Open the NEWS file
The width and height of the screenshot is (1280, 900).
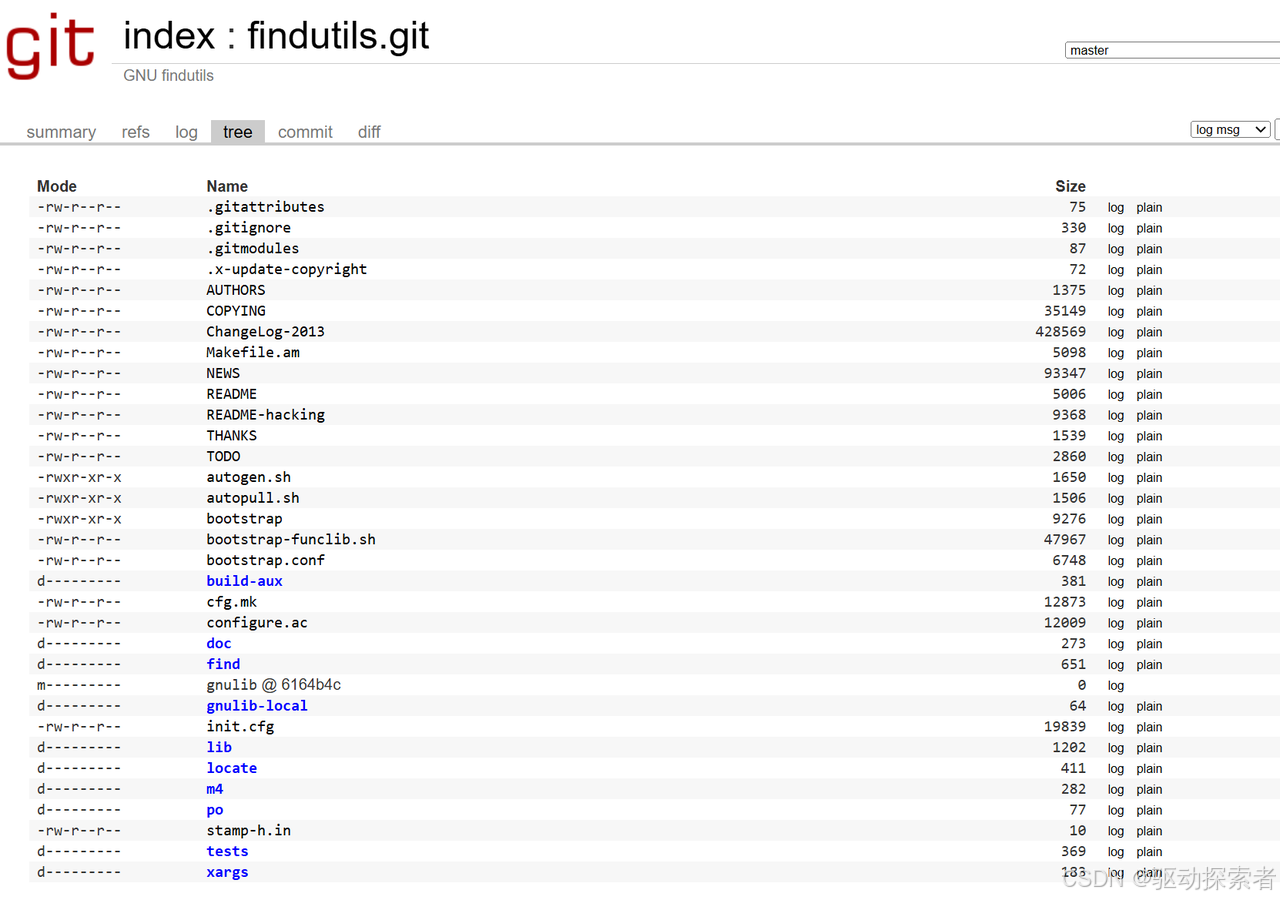223,373
